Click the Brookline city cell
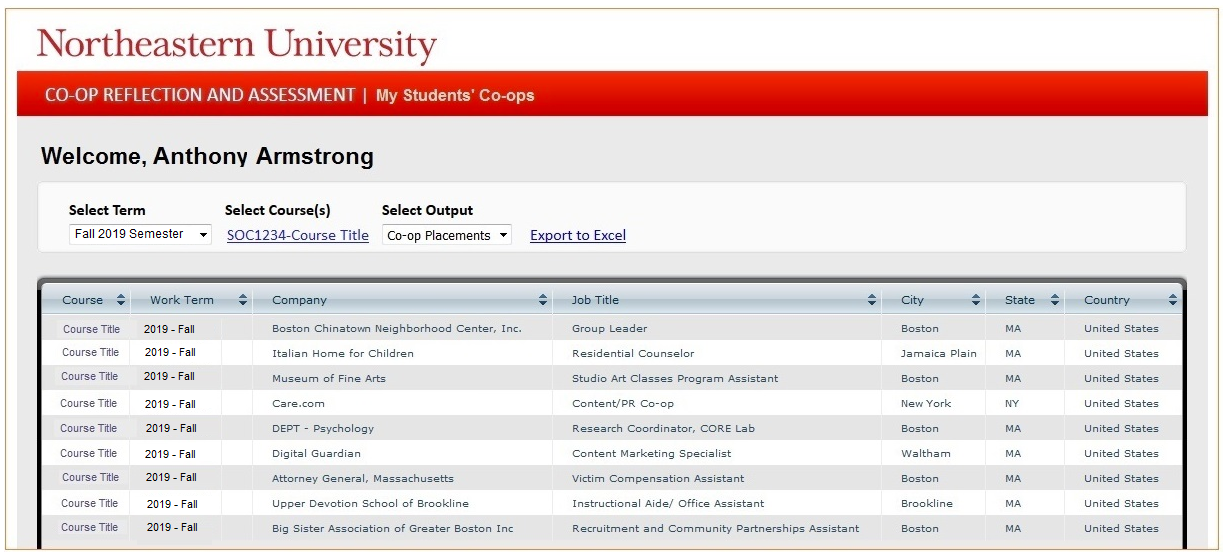 pos(927,503)
